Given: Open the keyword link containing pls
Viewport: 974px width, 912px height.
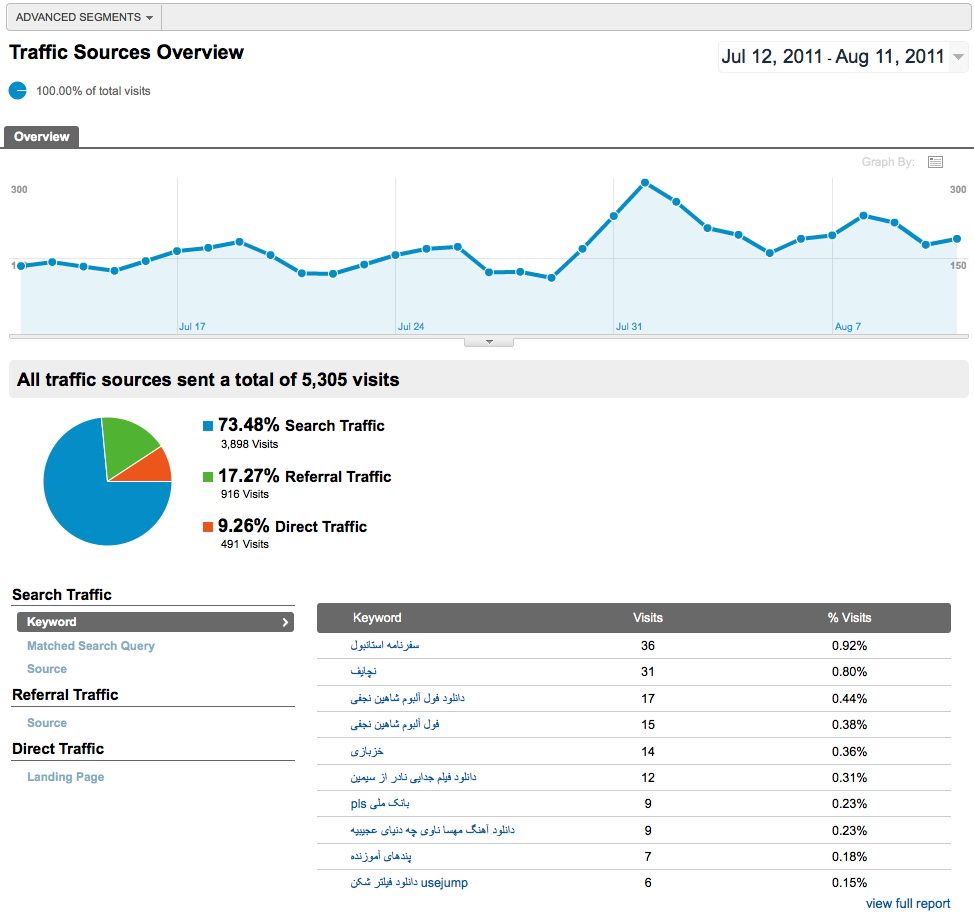Looking at the screenshot, I should pos(380,804).
